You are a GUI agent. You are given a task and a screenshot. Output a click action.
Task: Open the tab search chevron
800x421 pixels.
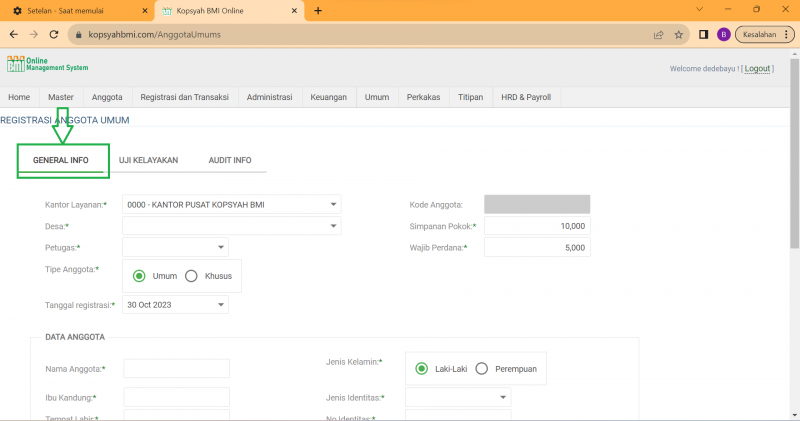click(699, 9)
